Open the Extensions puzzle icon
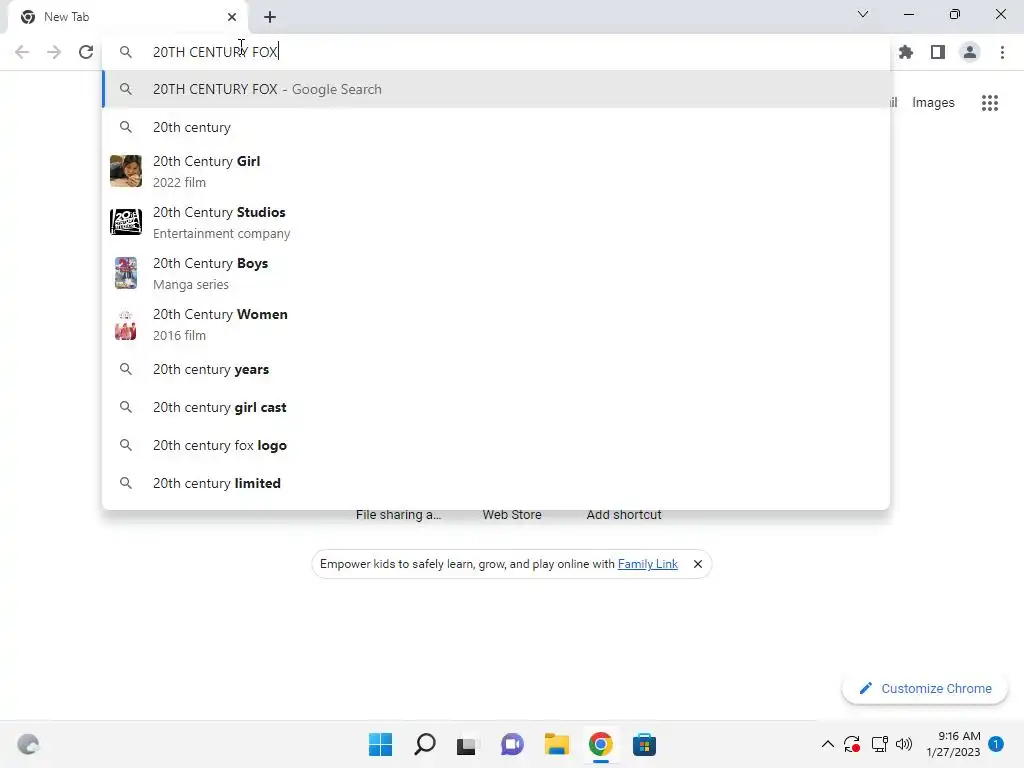 tap(906, 52)
